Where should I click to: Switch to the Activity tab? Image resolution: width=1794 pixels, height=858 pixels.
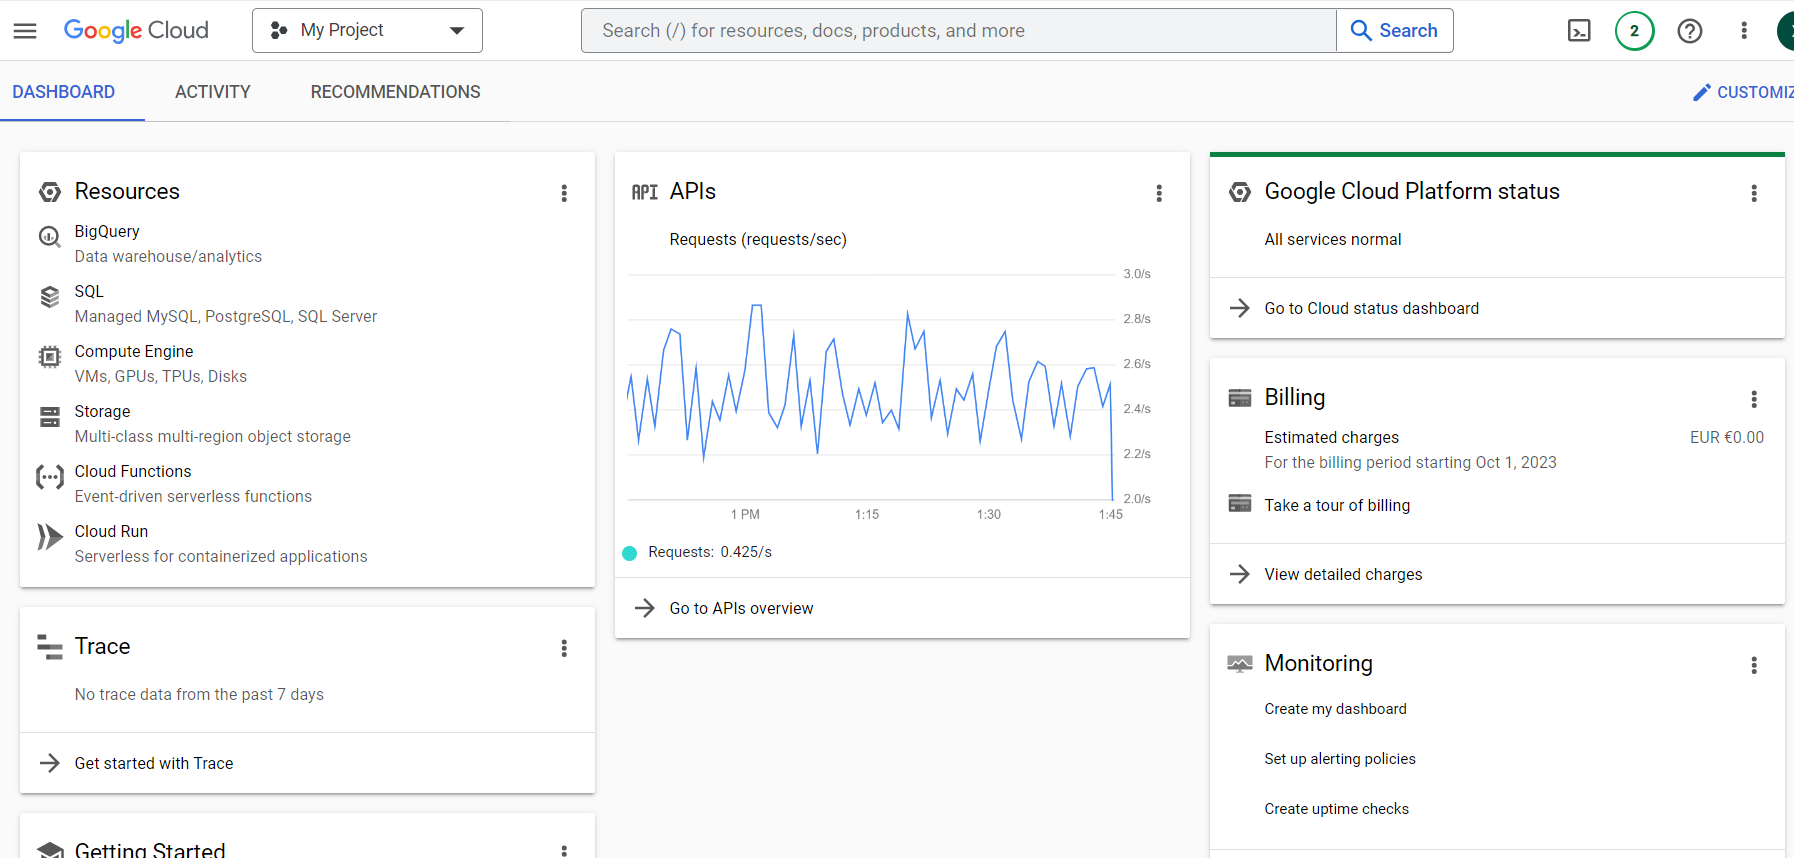(213, 92)
